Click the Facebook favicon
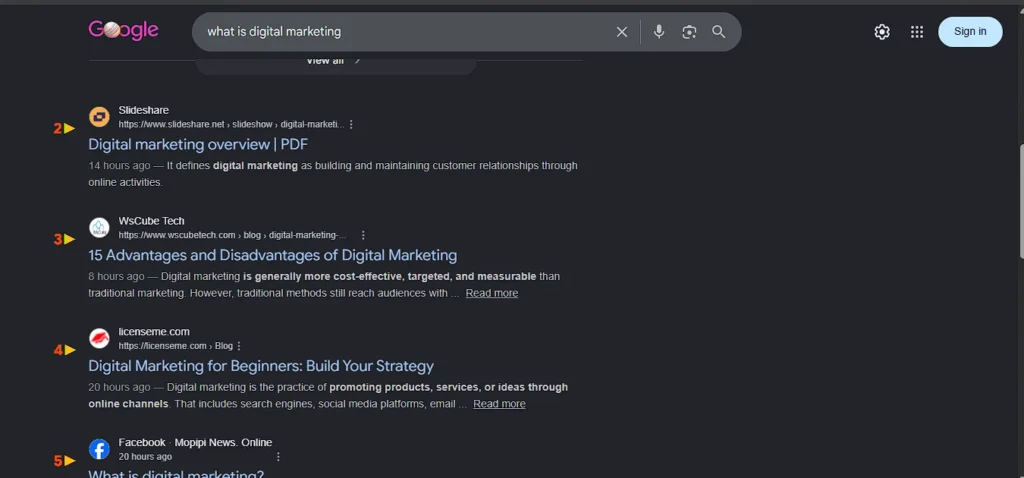This screenshot has width=1024, height=478. (99, 449)
